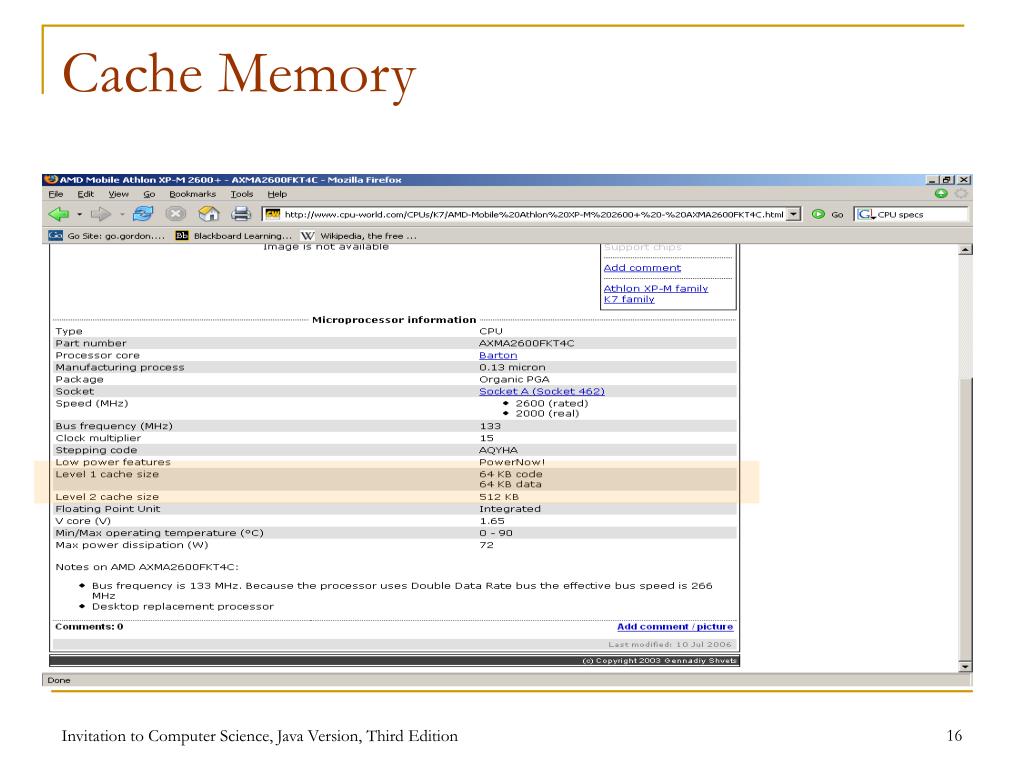Follow the 'Barton' processor core link
1024x768 pixels.
point(498,355)
